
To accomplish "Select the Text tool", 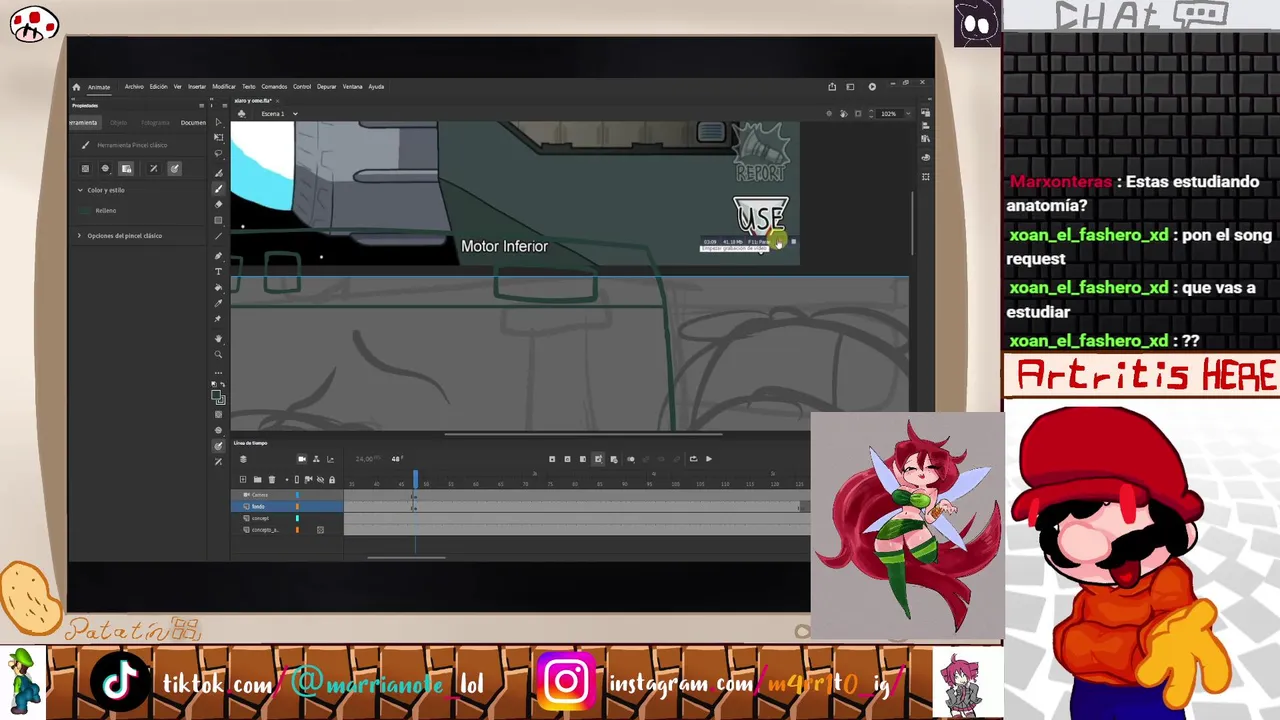I will tap(218, 272).
